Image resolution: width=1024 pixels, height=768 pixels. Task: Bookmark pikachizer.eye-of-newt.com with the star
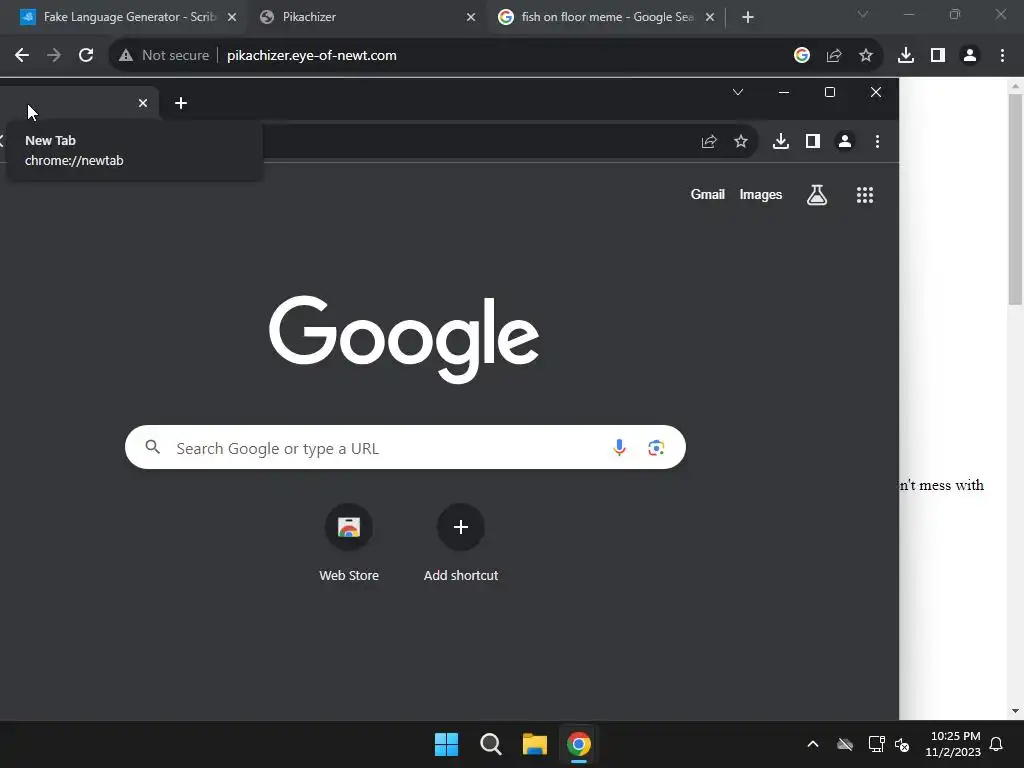tap(866, 56)
